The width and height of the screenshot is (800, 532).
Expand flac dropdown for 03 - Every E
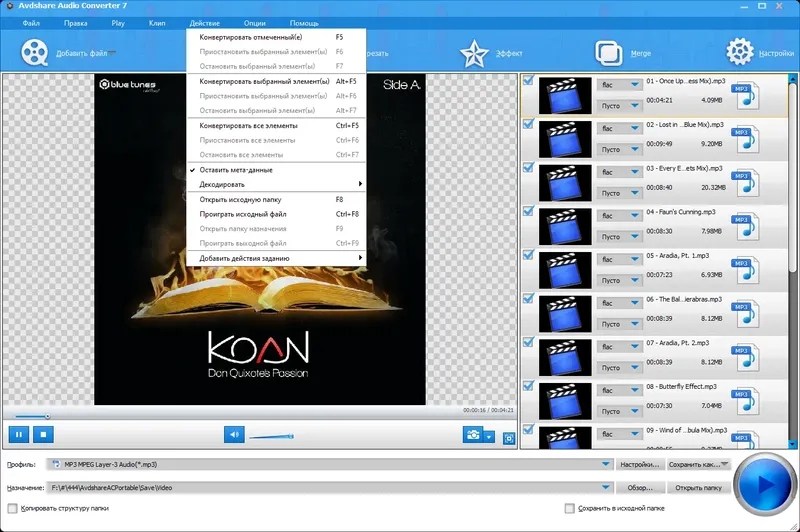[x=635, y=172]
